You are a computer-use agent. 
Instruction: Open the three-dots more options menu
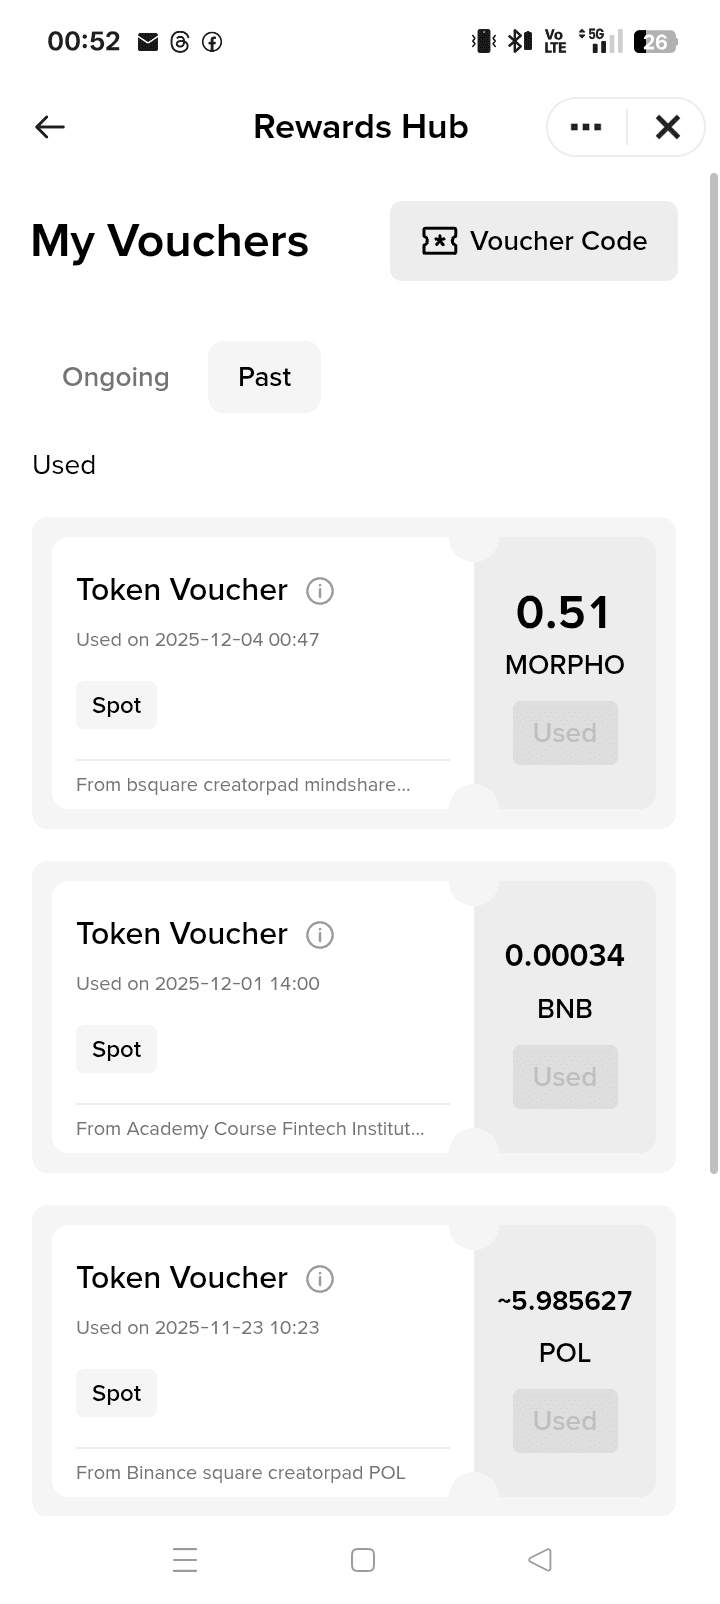point(586,127)
